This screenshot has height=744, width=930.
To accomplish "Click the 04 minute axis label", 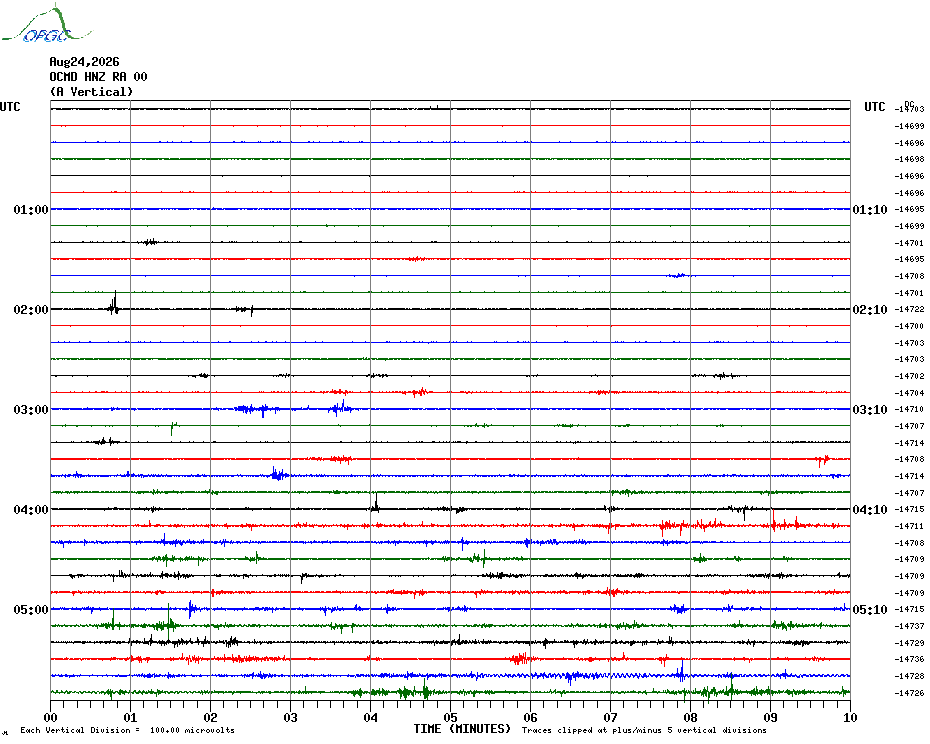I will coord(371,717).
